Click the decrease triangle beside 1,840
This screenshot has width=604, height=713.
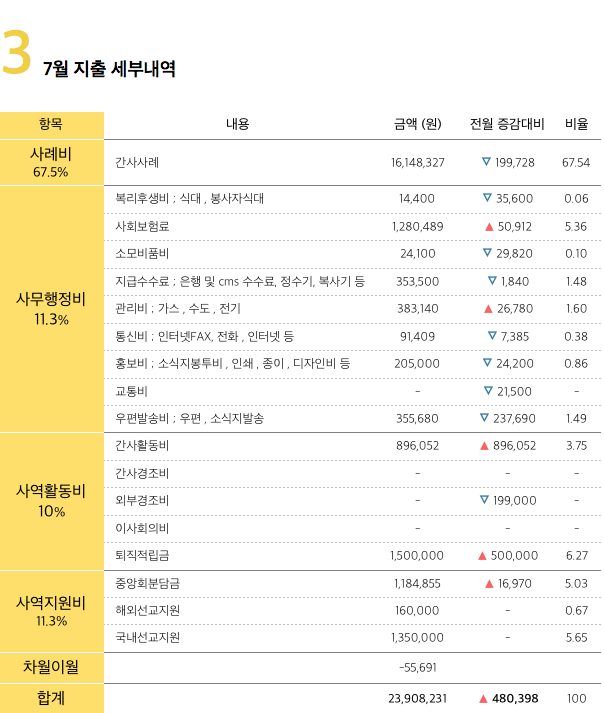point(492,281)
